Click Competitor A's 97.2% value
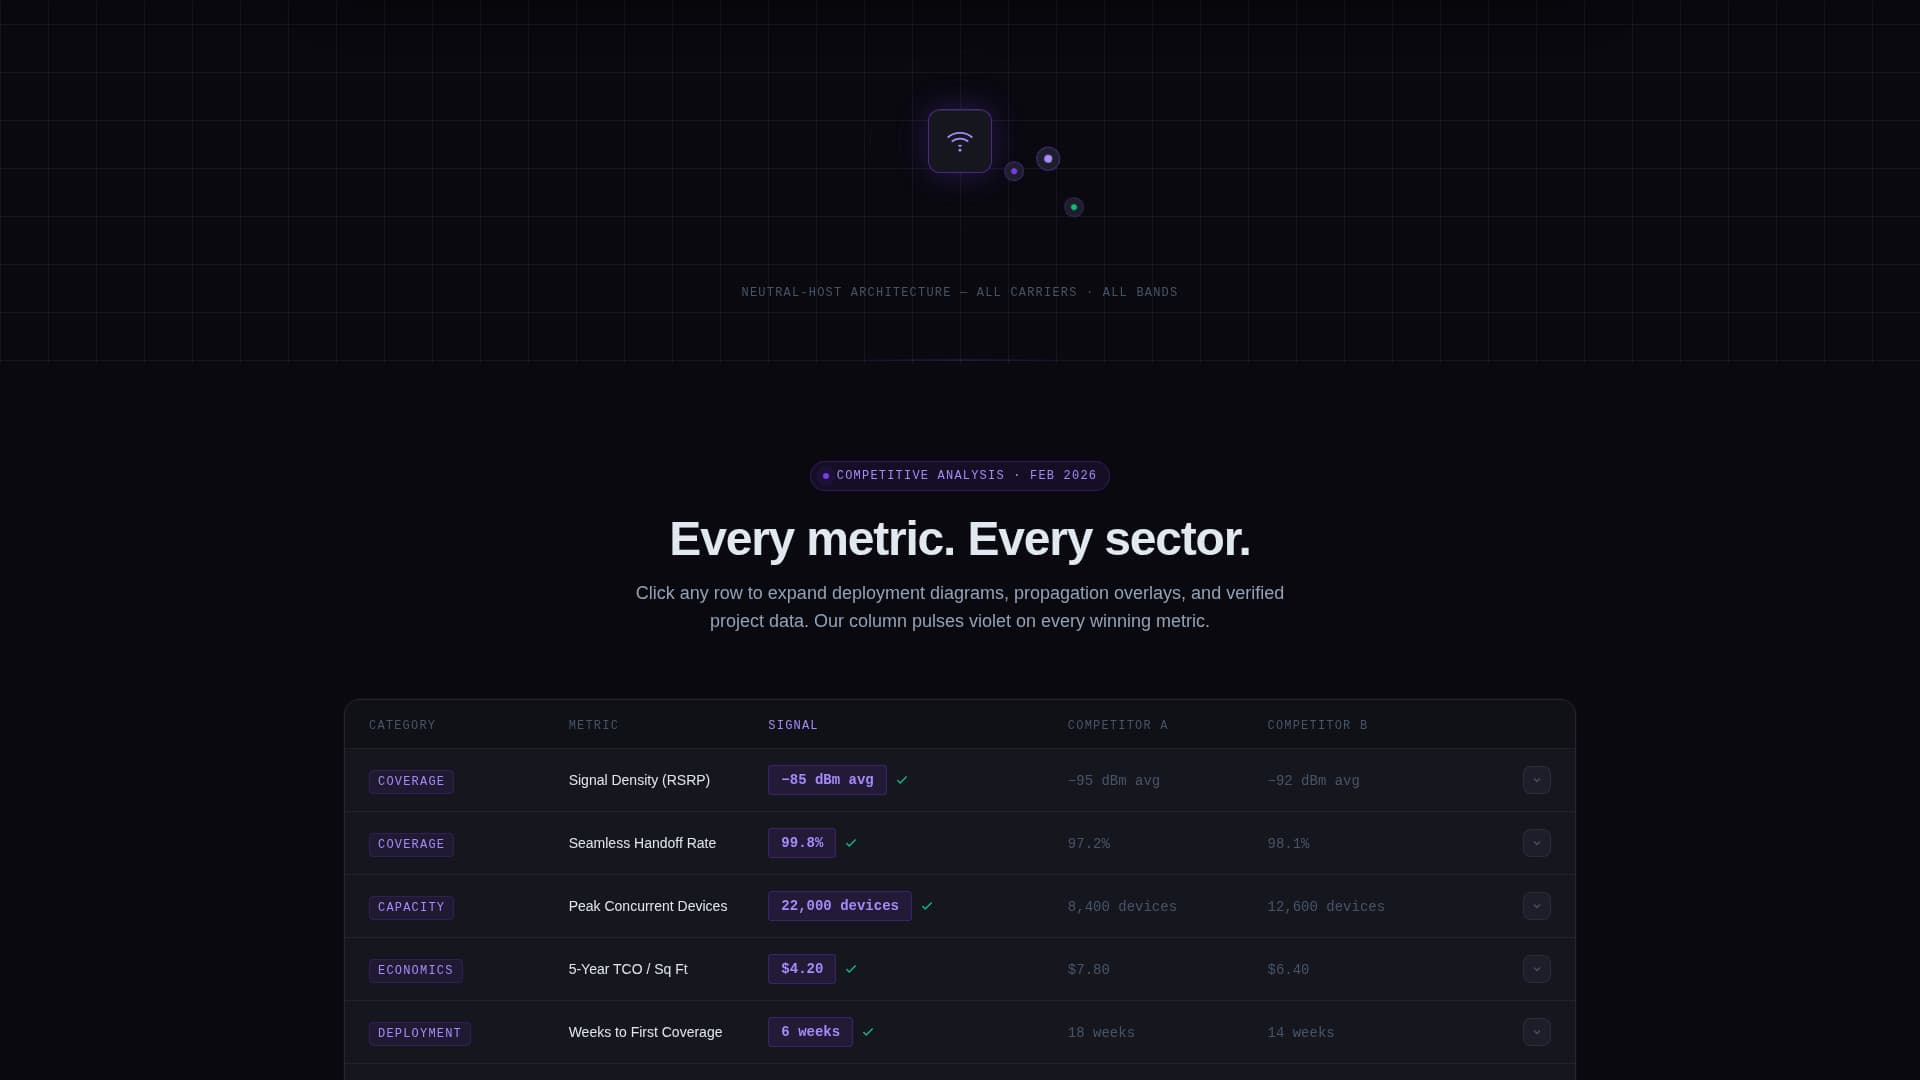The width and height of the screenshot is (1920, 1080). [x=1088, y=844]
